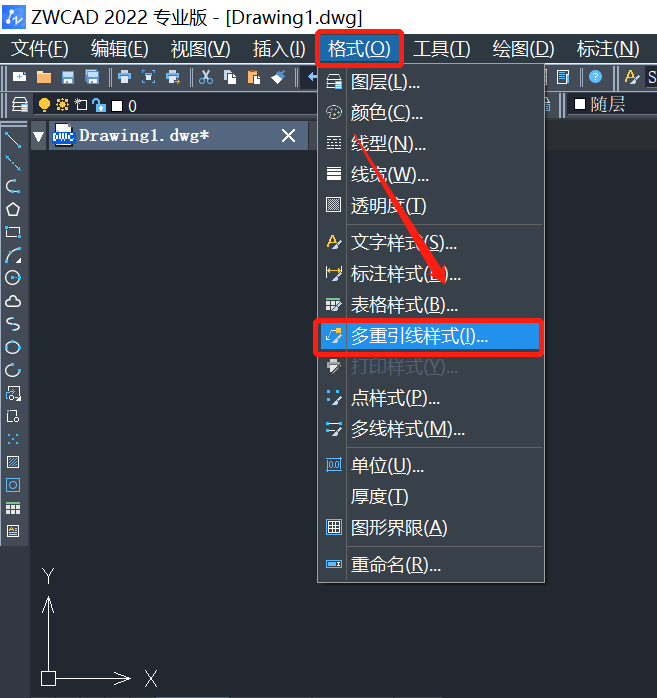Open the 绘图(D) menu
The height and width of the screenshot is (698, 657).
[523, 49]
